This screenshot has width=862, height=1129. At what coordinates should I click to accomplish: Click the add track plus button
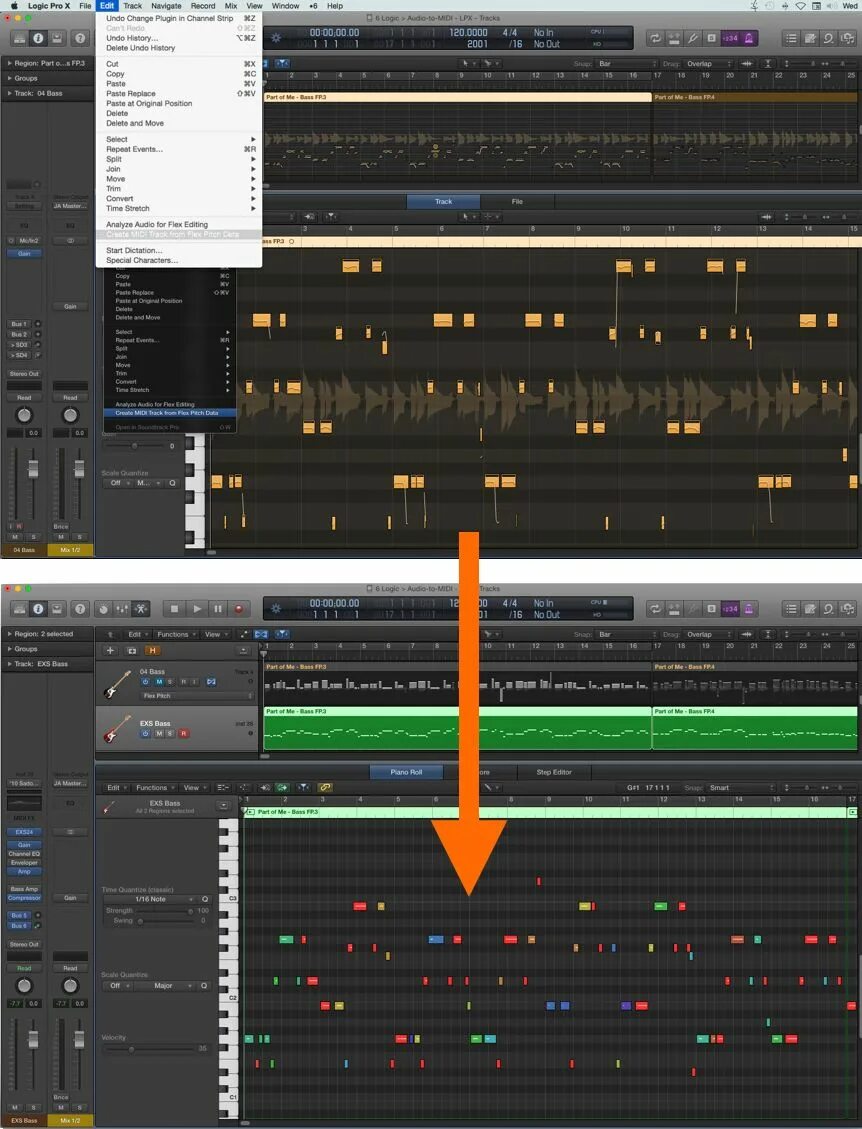tap(110, 651)
